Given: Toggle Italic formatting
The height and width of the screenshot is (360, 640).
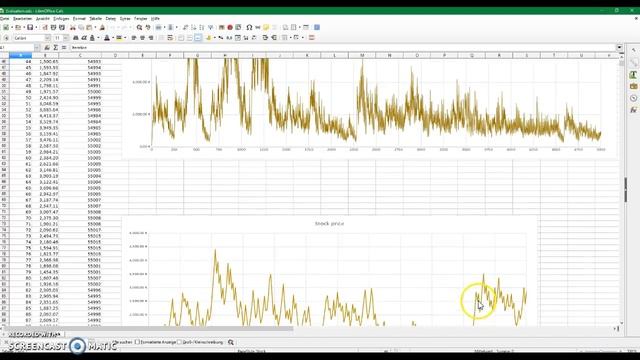Looking at the screenshot, I should pos(84,38).
